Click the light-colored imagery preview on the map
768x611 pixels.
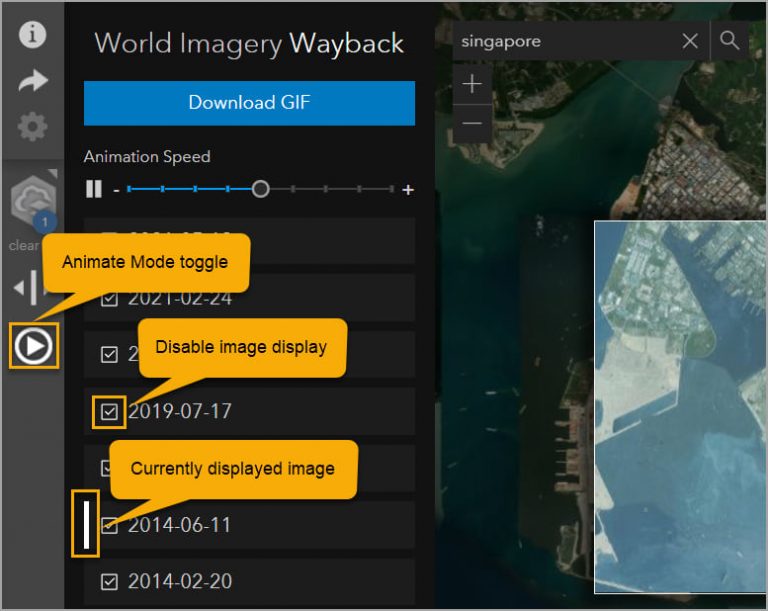[x=681, y=407]
